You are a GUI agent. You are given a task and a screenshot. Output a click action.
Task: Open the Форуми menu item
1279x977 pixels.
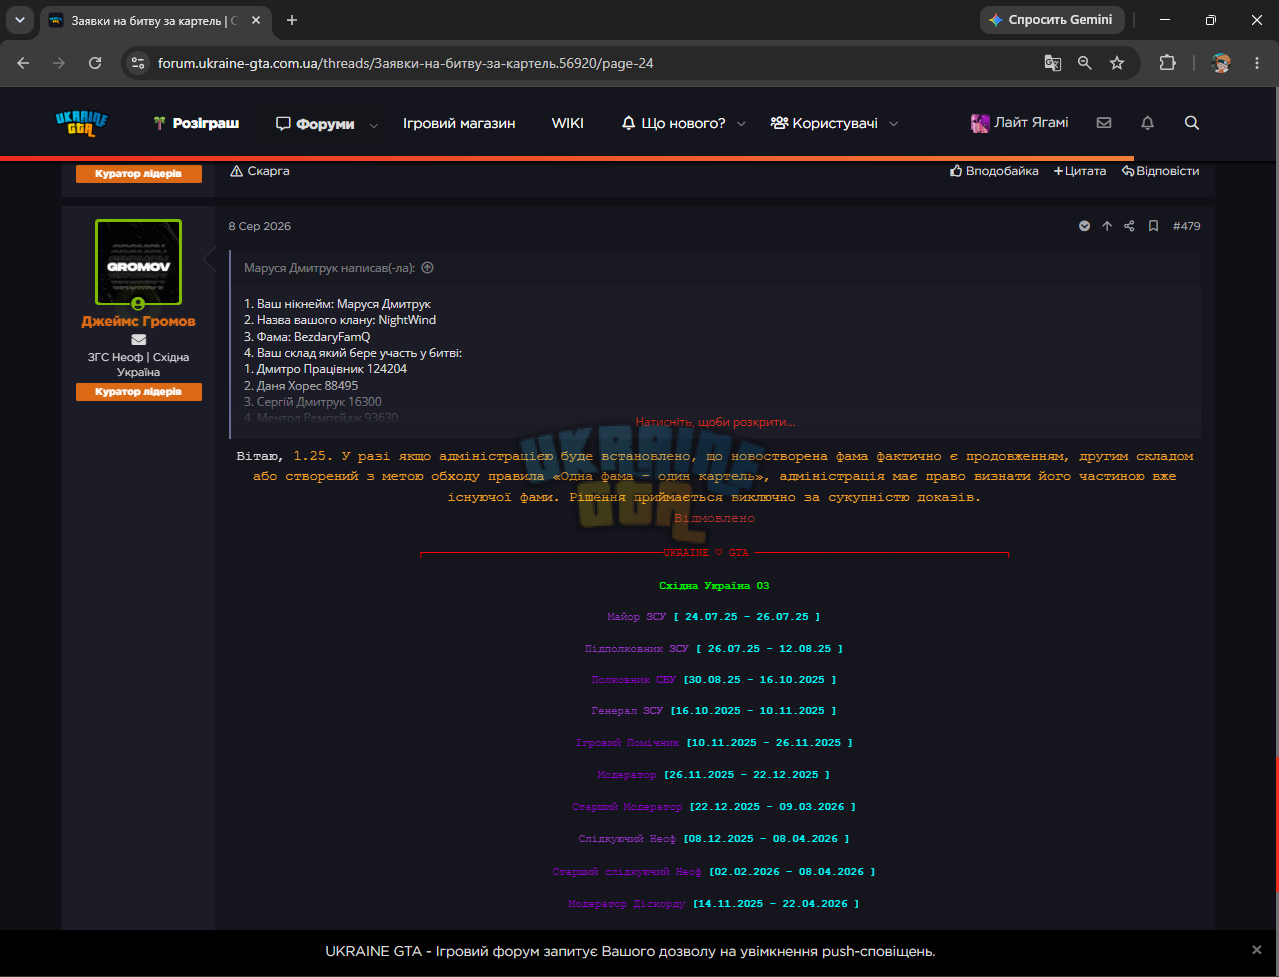[315, 124]
